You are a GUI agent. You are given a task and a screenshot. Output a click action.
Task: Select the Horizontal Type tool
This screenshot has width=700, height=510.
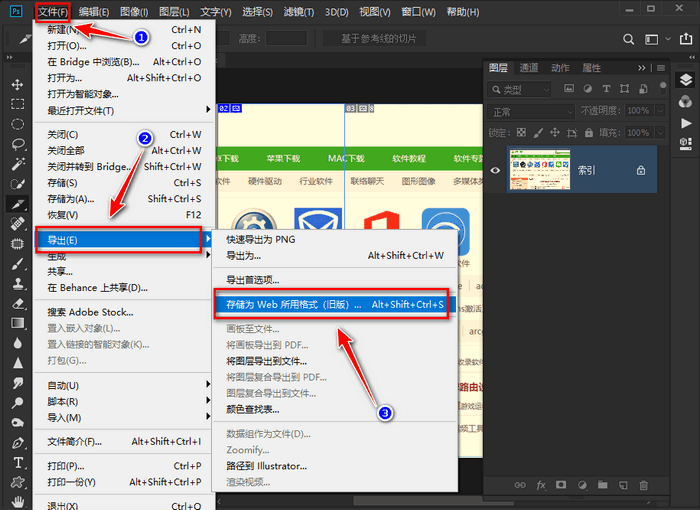click(x=17, y=463)
